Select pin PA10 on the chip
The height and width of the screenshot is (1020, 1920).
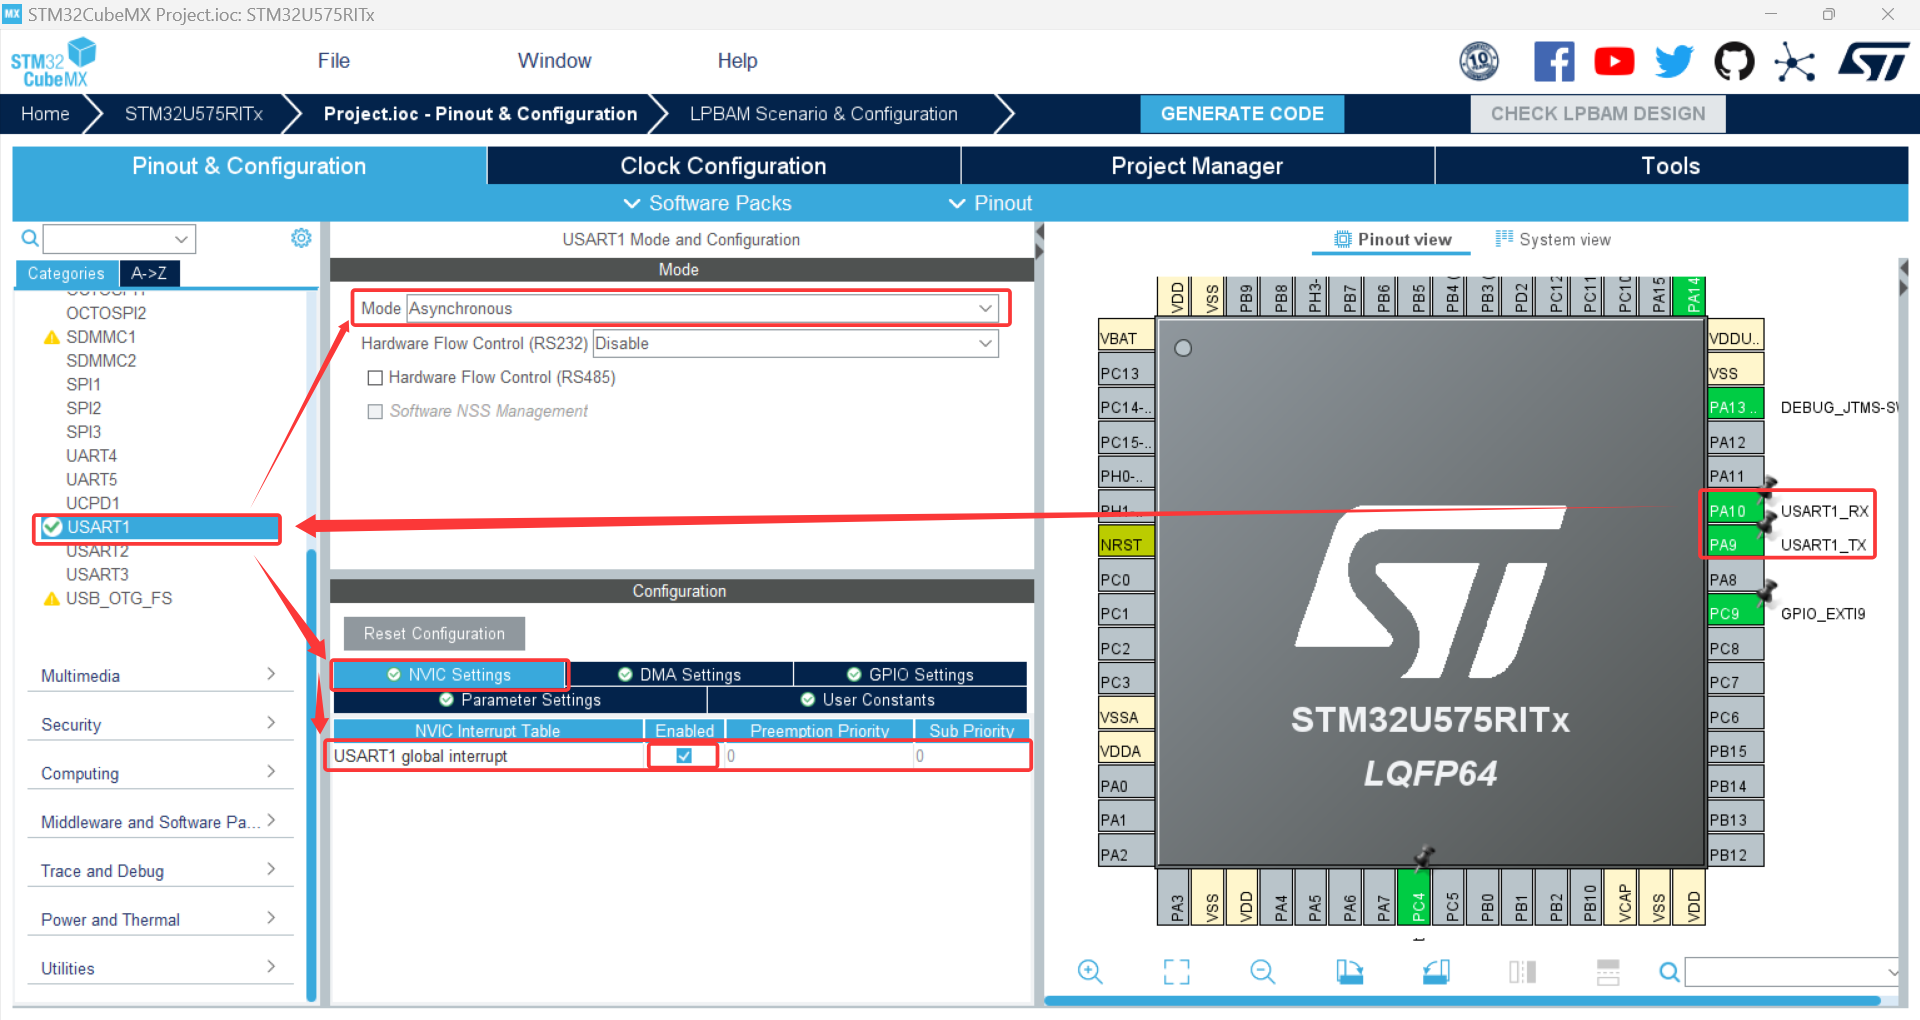click(1734, 510)
